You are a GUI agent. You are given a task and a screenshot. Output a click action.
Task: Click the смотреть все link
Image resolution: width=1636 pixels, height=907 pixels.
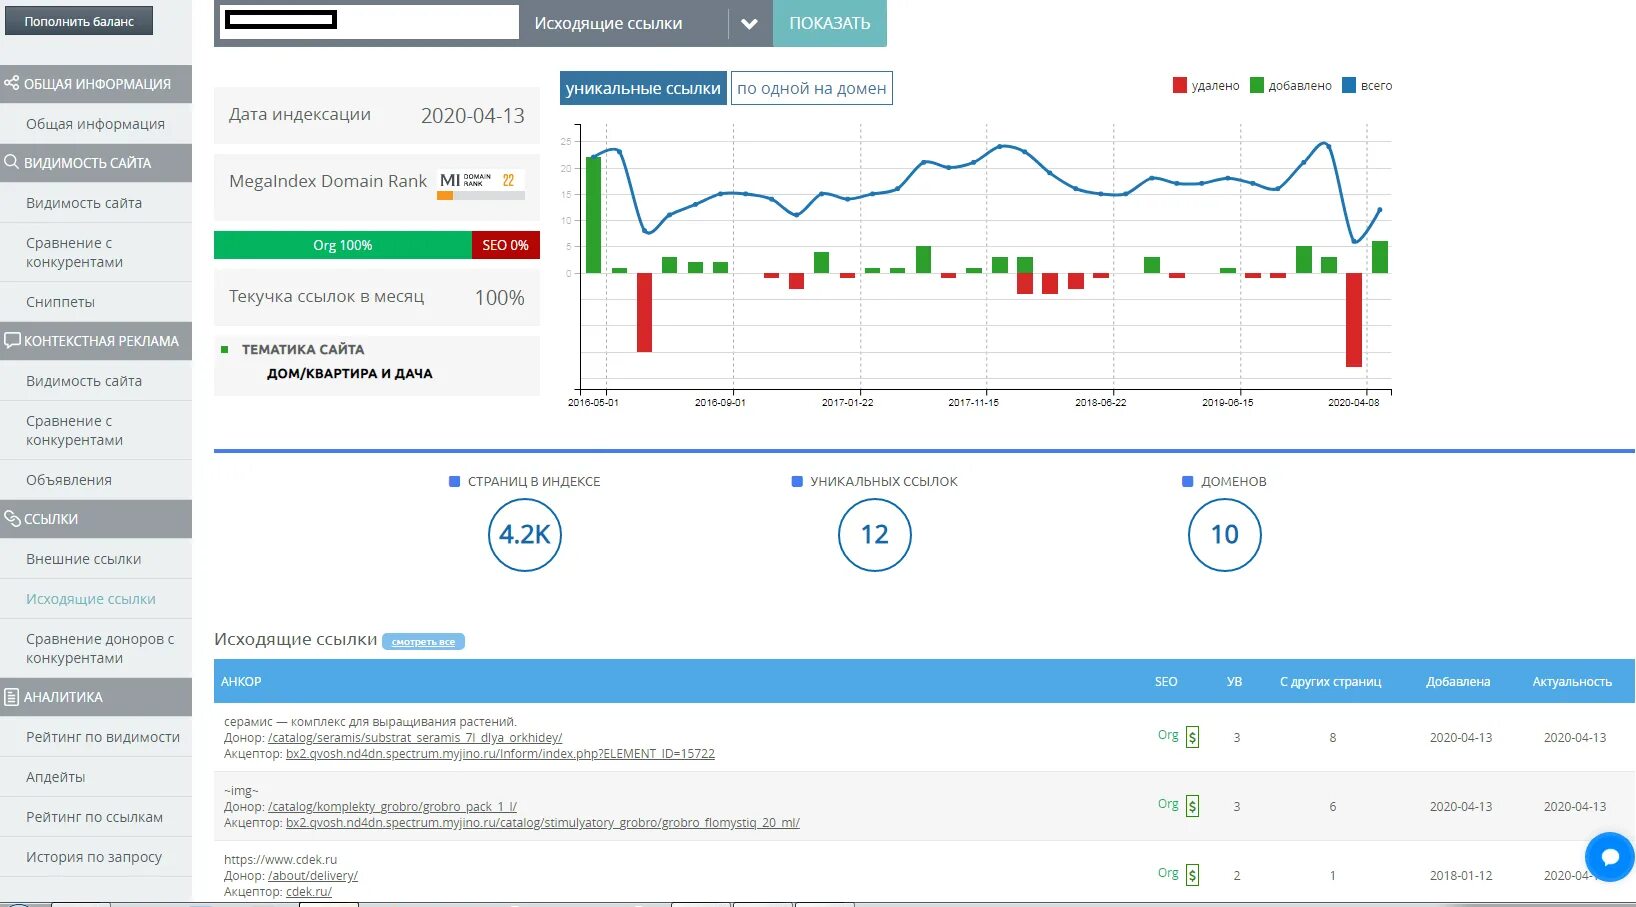(x=423, y=642)
